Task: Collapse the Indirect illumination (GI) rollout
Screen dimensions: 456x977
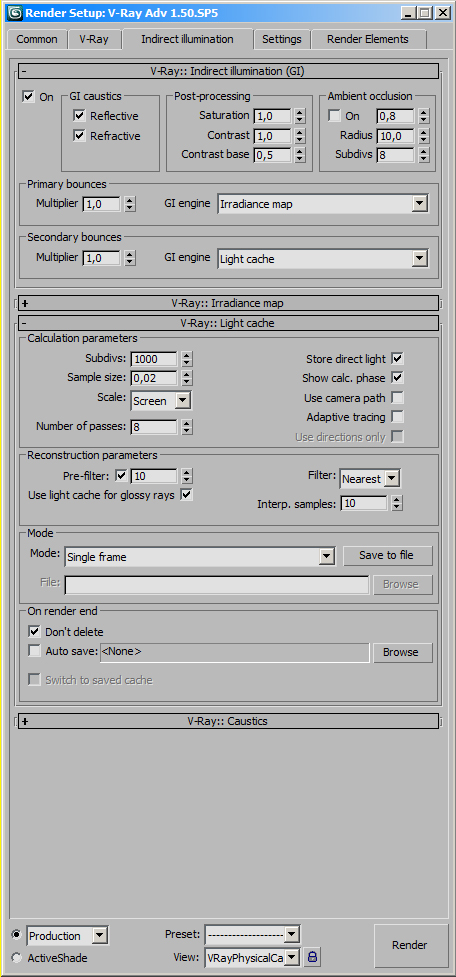Action: coord(228,71)
